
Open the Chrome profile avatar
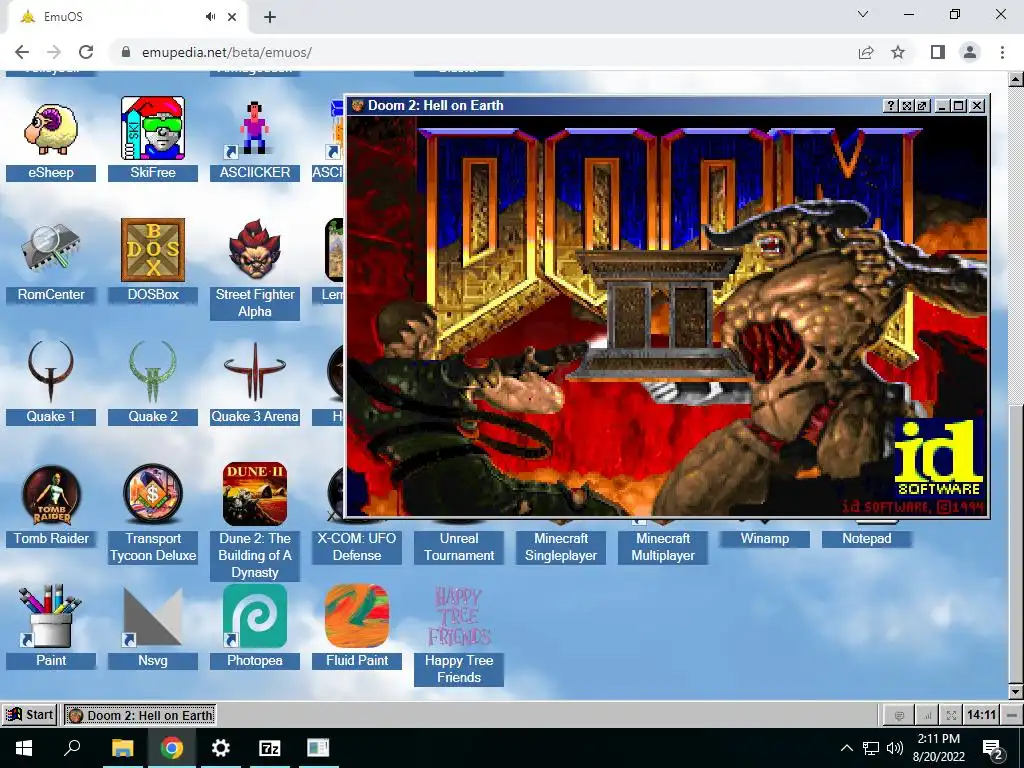click(970, 52)
